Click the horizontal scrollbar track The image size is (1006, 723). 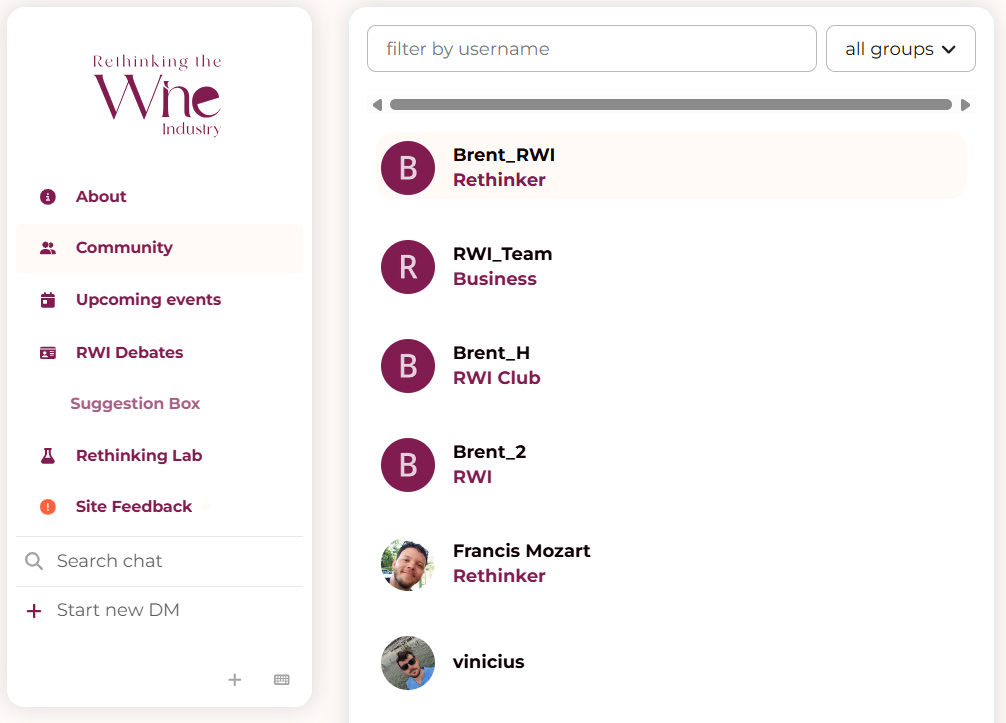(x=670, y=105)
